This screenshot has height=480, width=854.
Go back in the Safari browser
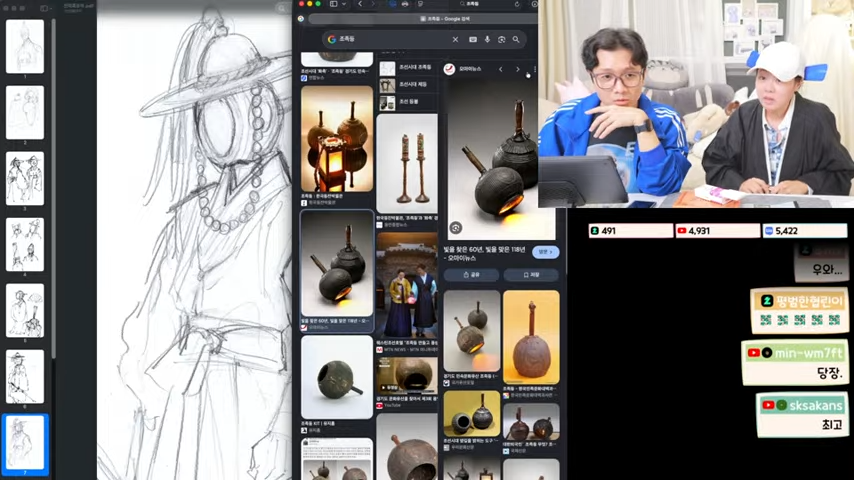(x=360, y=4)
